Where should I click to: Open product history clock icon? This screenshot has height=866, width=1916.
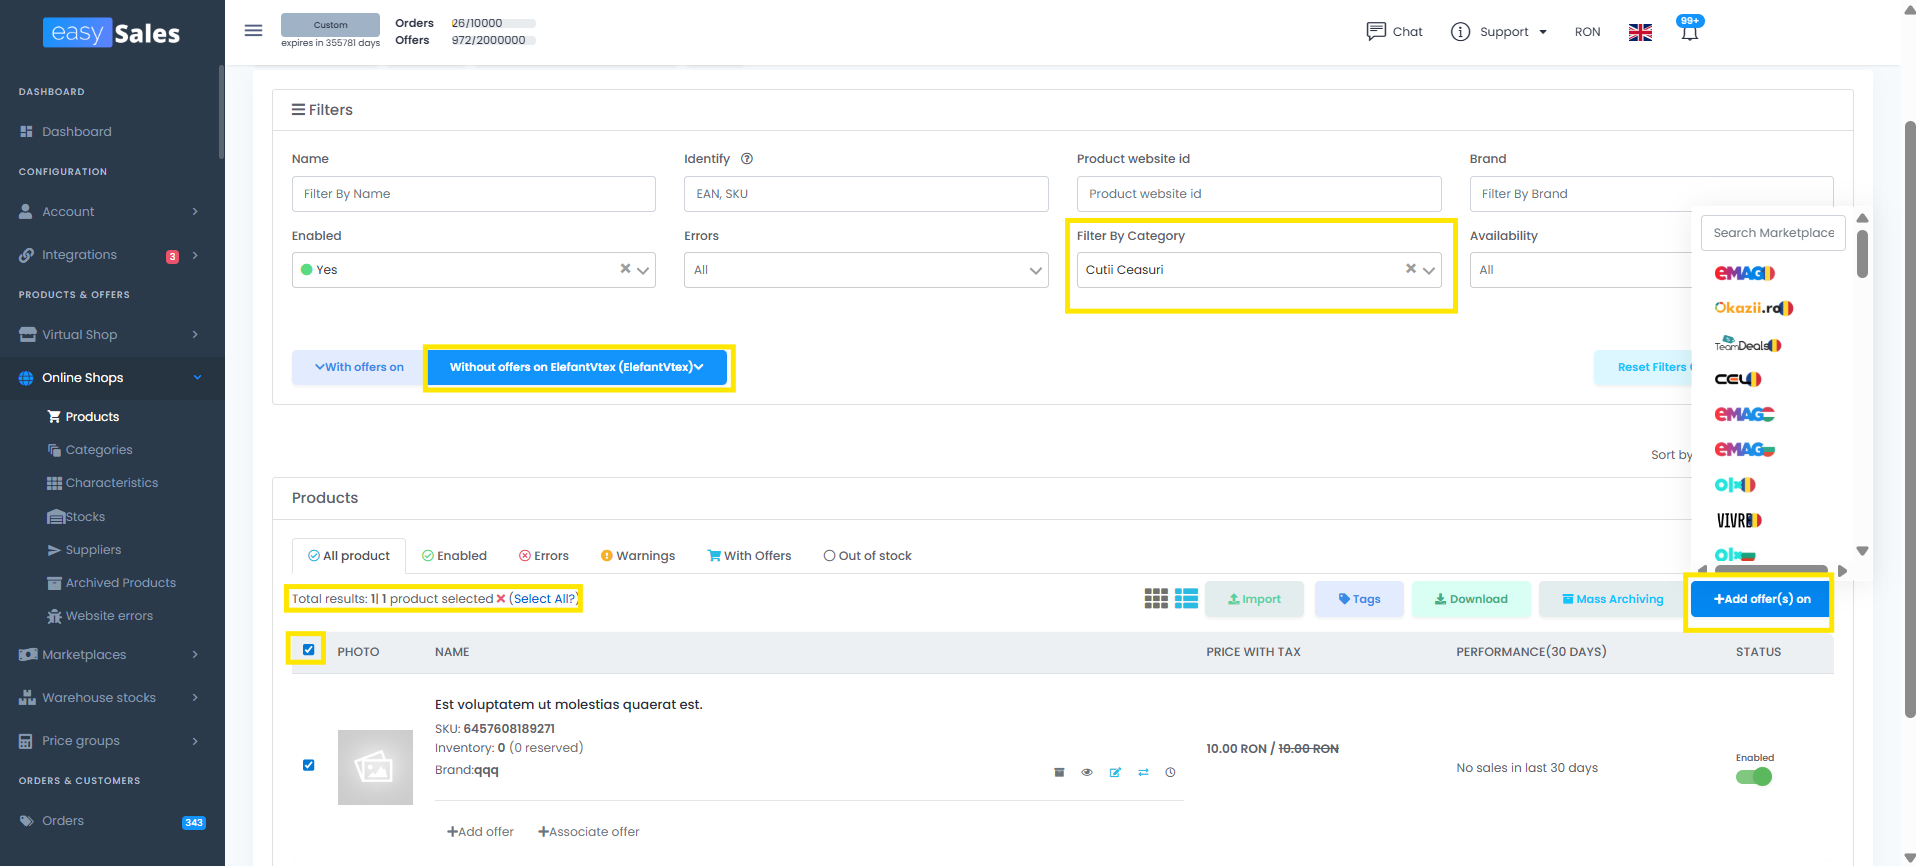[1170, 772]
